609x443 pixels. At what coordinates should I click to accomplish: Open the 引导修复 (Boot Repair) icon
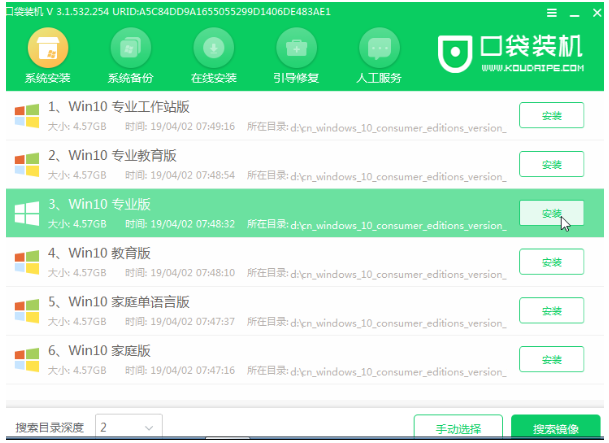[x=296, y=48]
